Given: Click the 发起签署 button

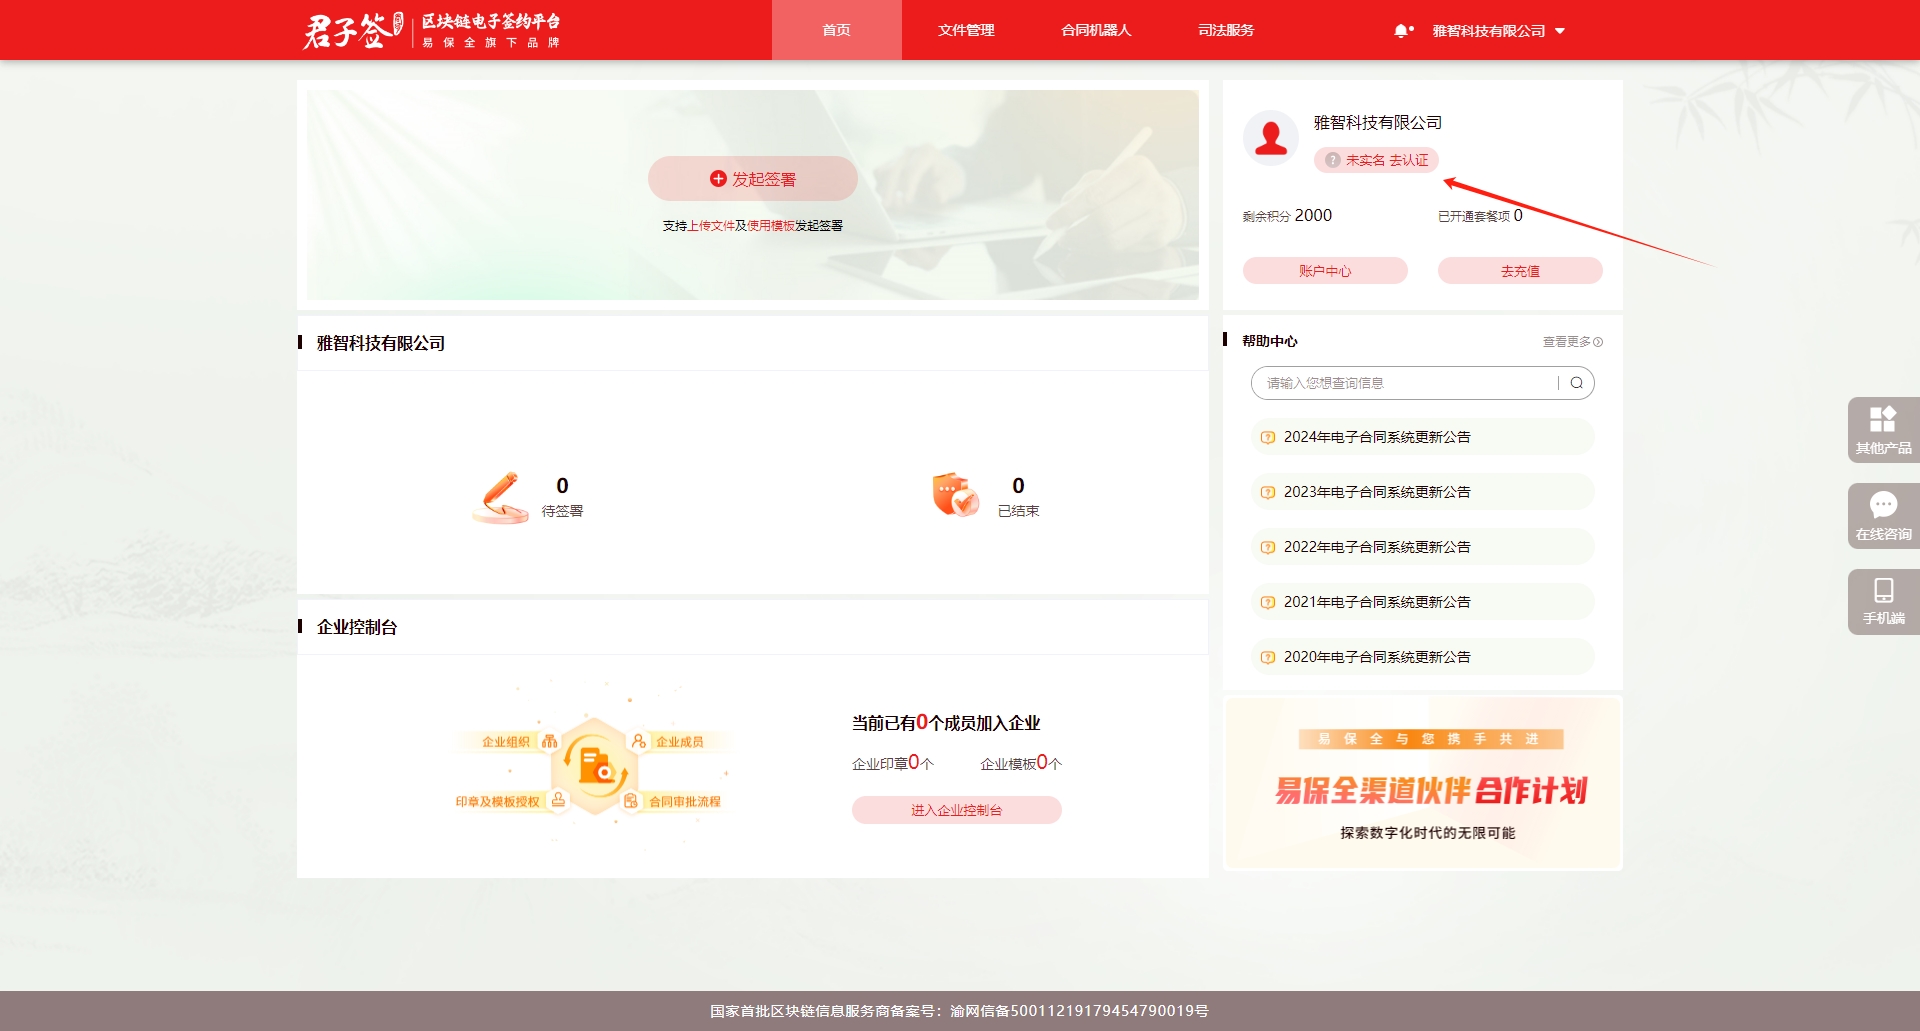Looking at the screenshot, I should pyautogui.click(x=753, y=179).
